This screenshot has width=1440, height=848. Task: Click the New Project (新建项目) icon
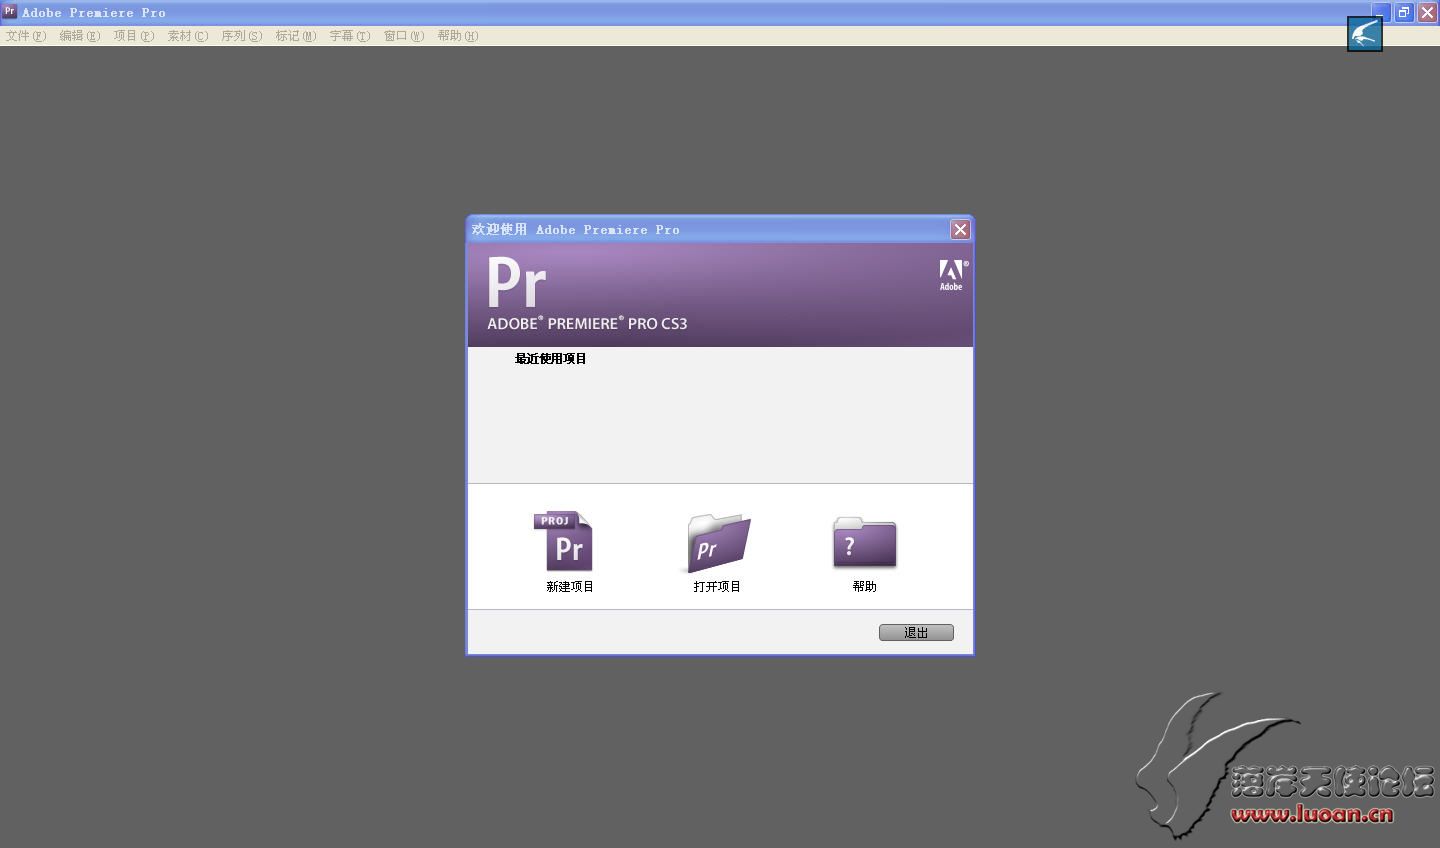tap(563, 541)
